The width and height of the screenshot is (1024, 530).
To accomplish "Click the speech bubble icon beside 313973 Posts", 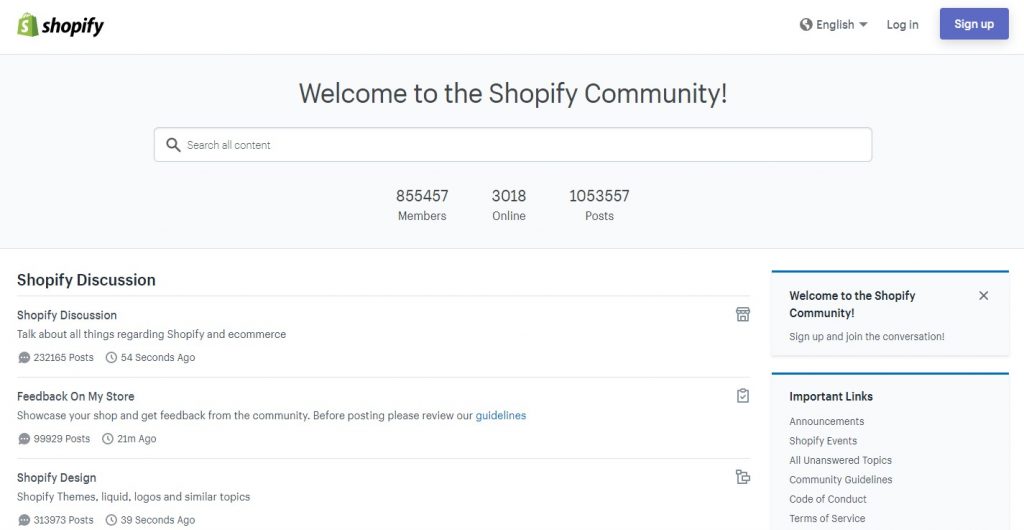I will click(x=24, y=520).
